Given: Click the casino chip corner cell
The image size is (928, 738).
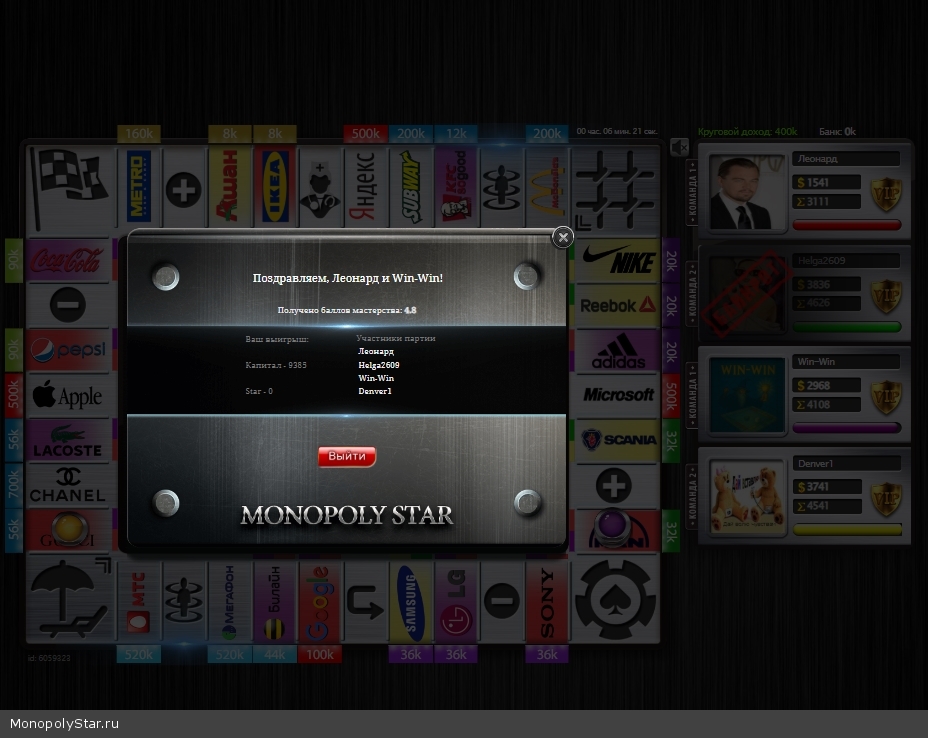Looking at the screenshot, I should pos(616,600).
